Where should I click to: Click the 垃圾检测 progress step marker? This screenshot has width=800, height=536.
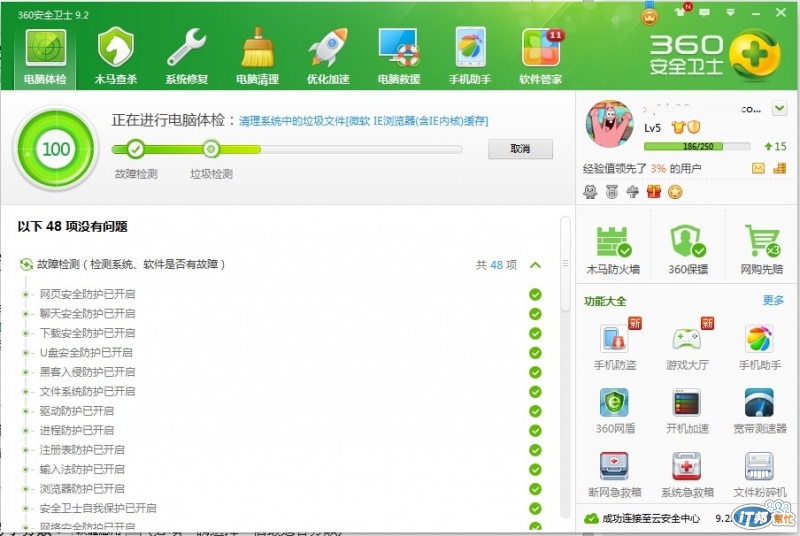point(211,149)
